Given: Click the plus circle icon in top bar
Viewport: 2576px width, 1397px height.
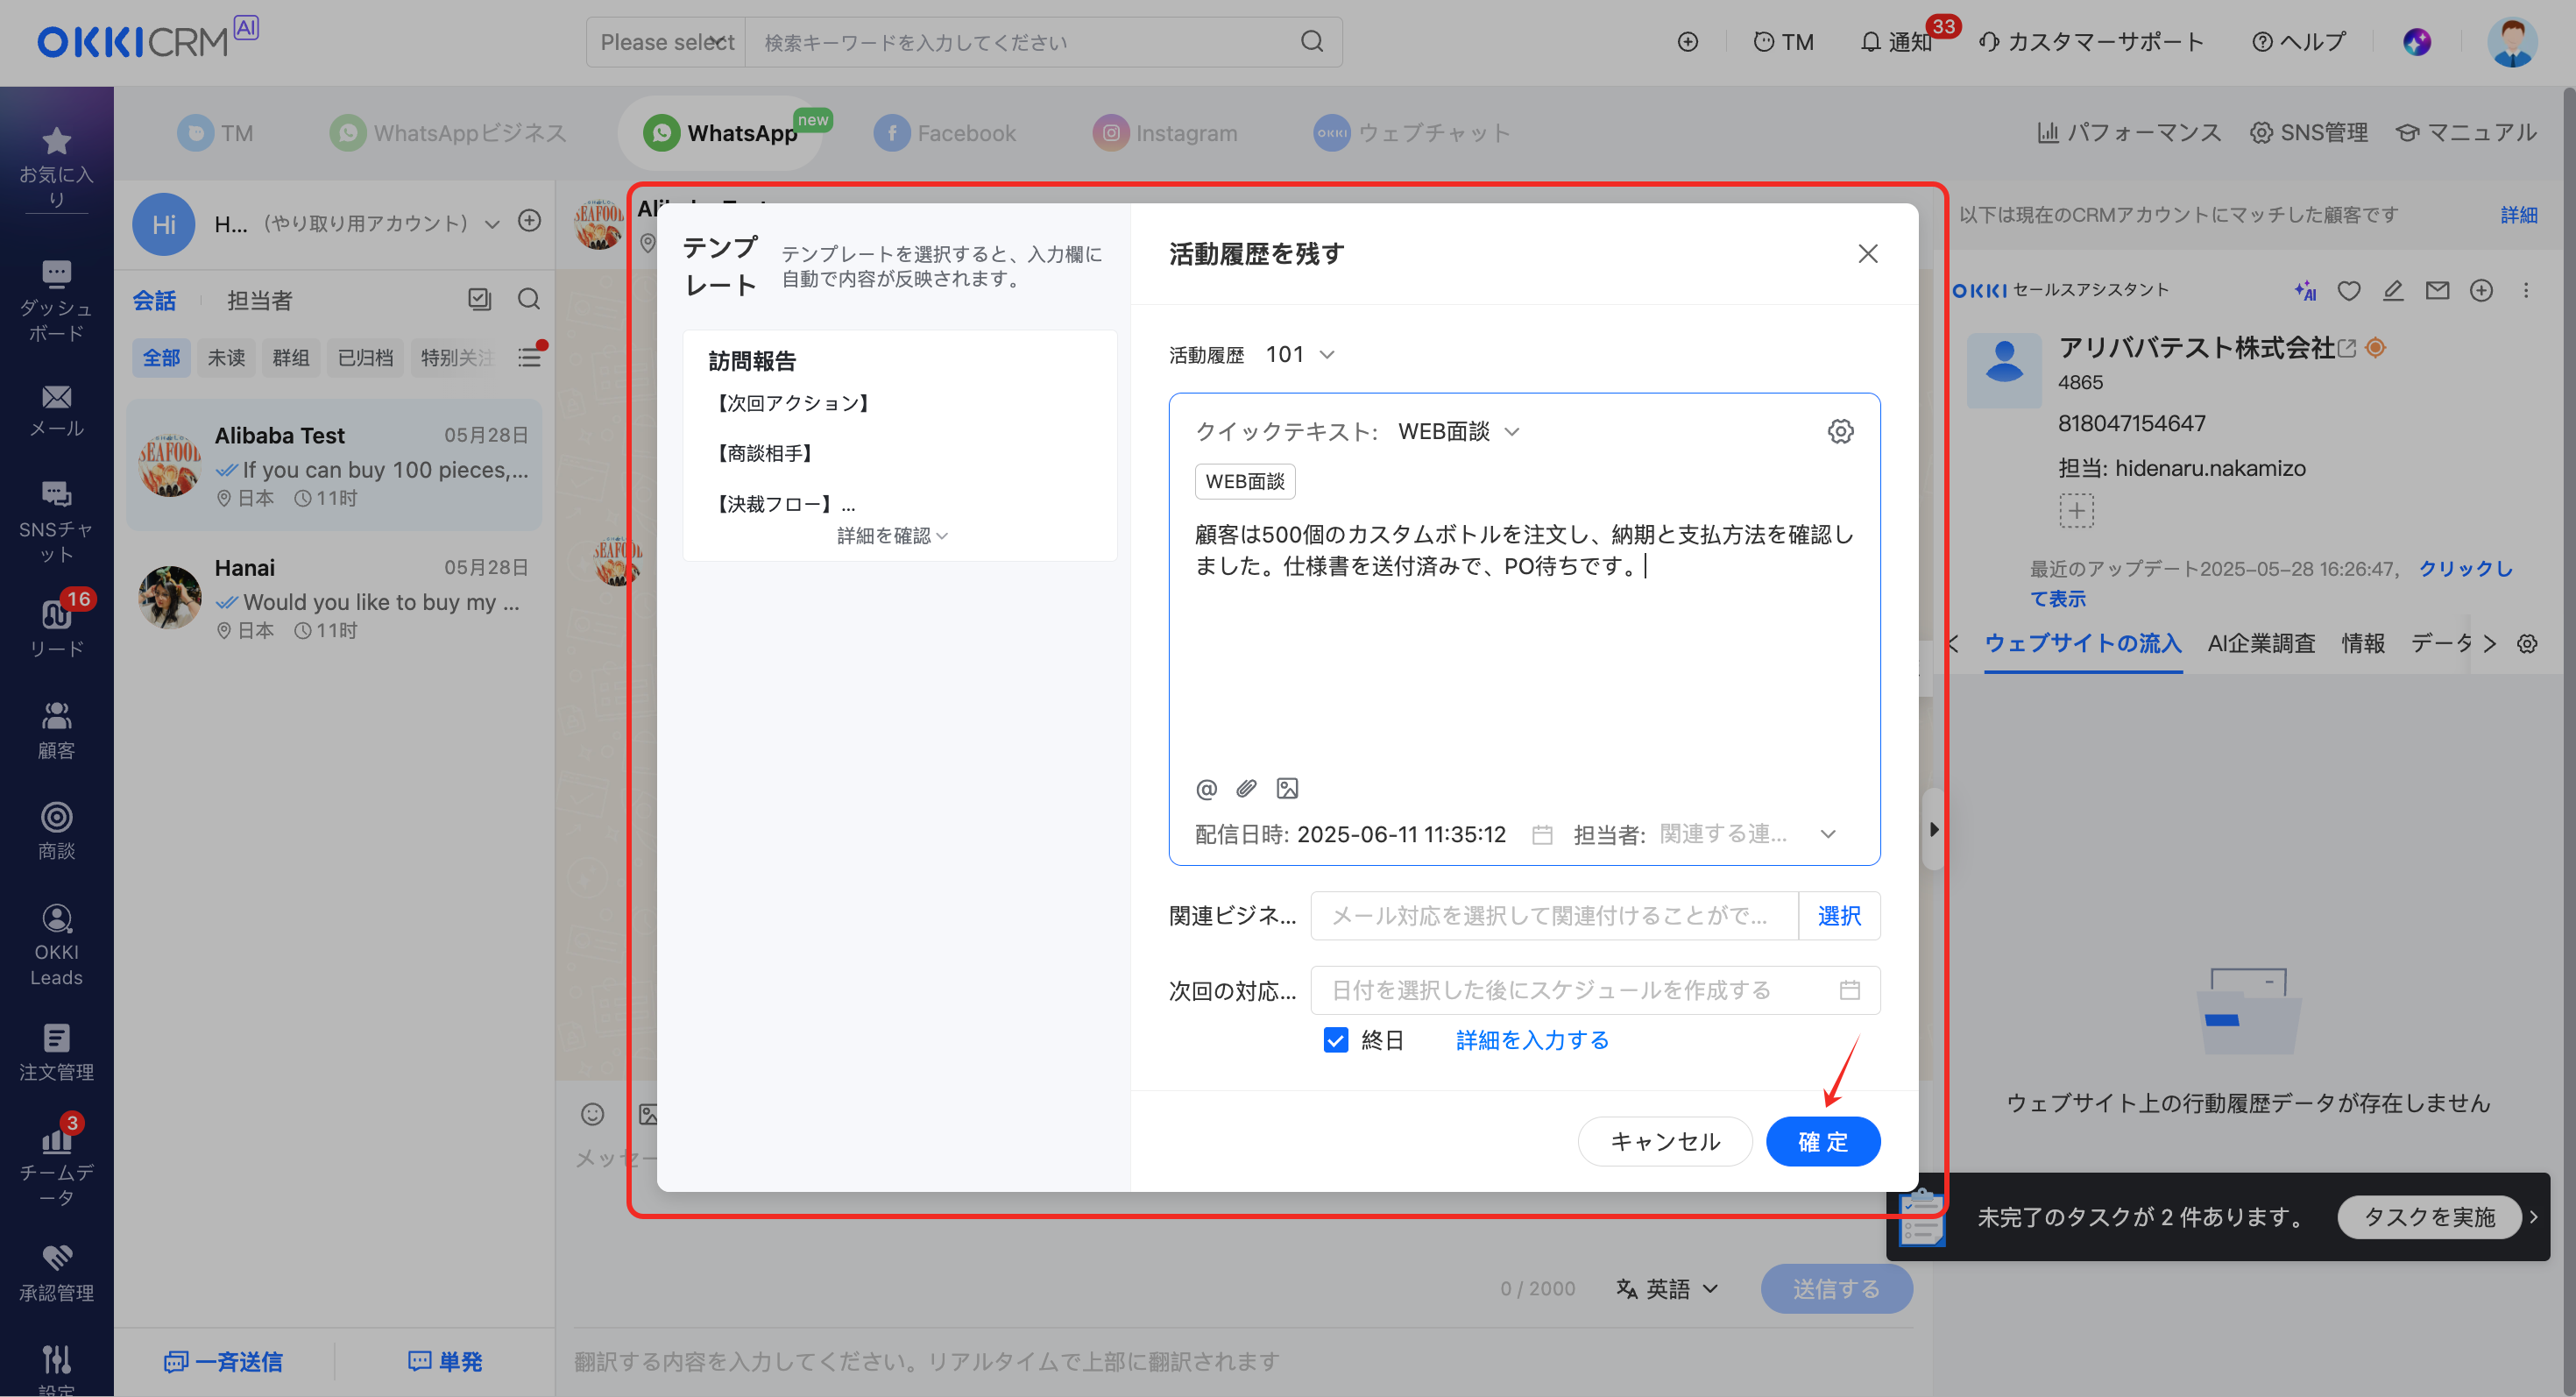Looking at the screenshot, I should (1687, 42).
